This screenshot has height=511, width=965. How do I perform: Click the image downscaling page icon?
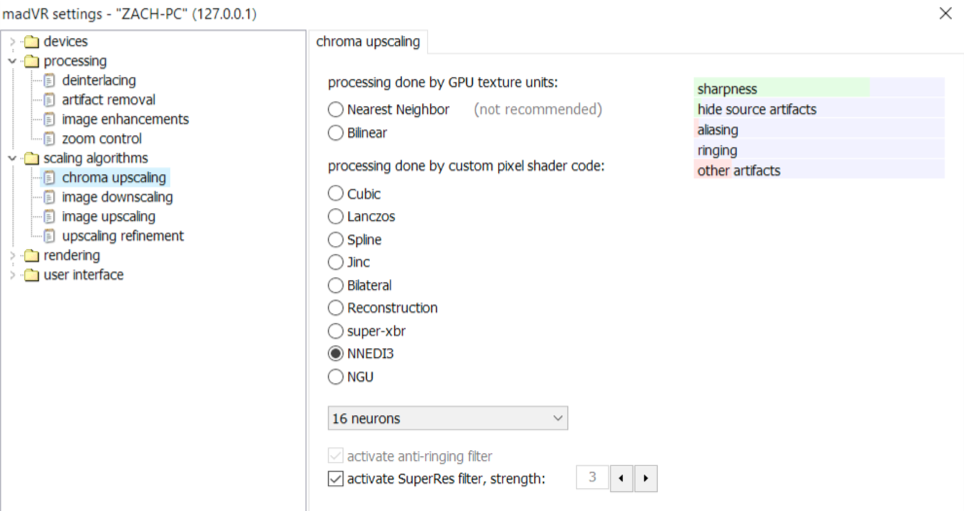(50, 198)
